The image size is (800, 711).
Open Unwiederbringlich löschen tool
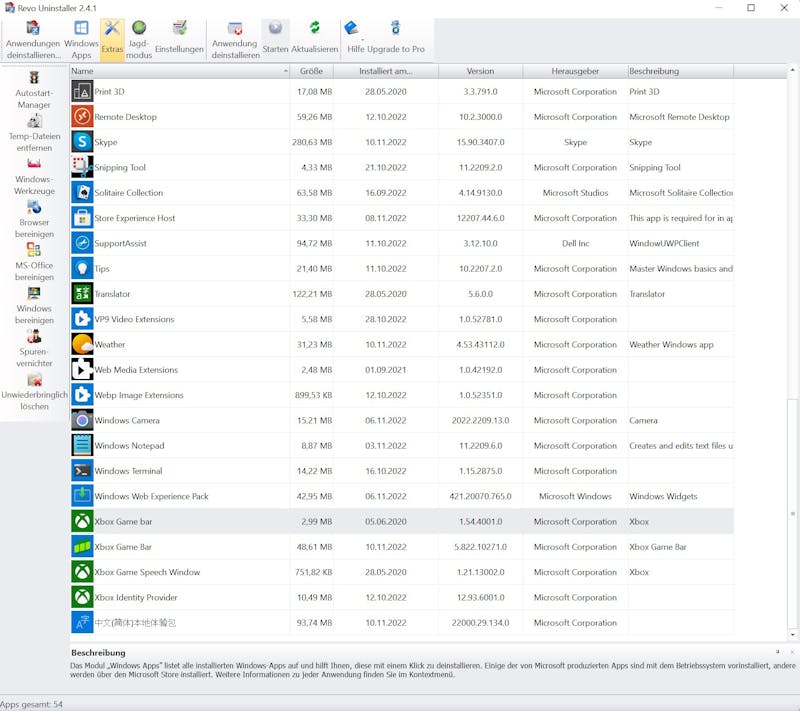34,392
